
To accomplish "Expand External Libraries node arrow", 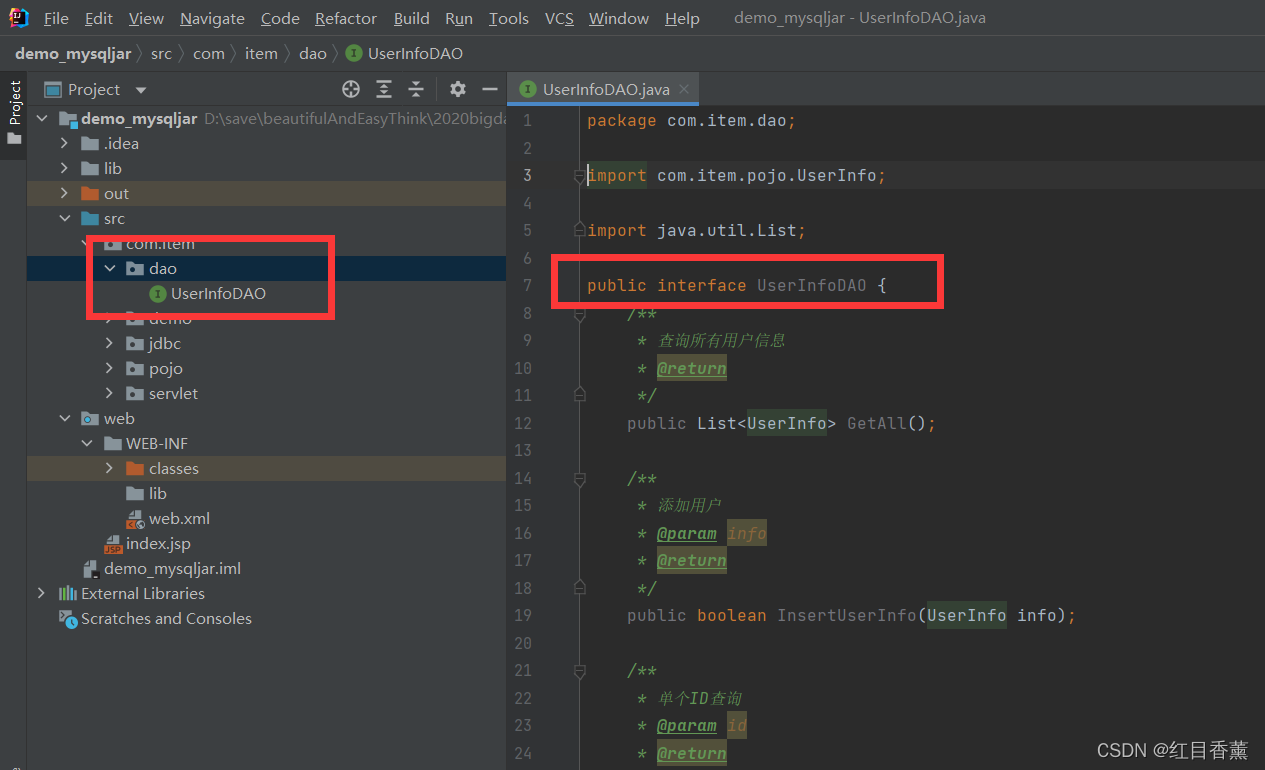I will coord(42,593).
